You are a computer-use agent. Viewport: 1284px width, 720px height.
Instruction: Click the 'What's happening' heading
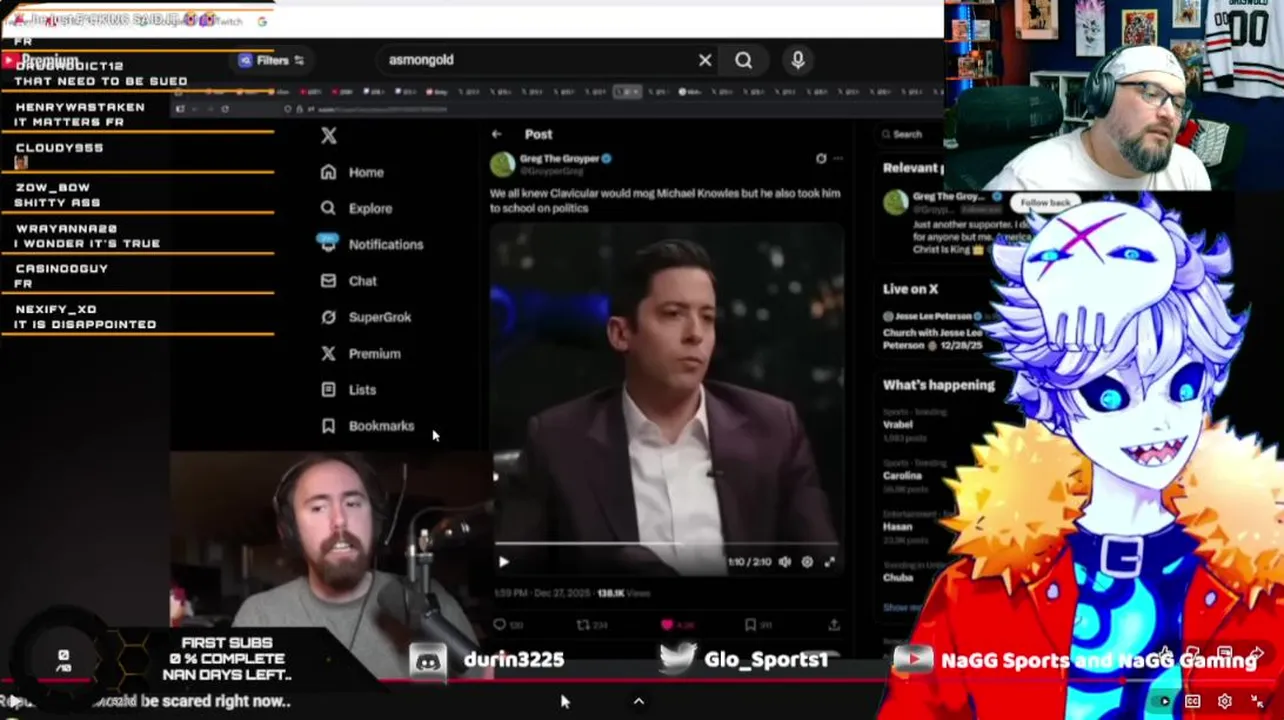tap(938, 385)
